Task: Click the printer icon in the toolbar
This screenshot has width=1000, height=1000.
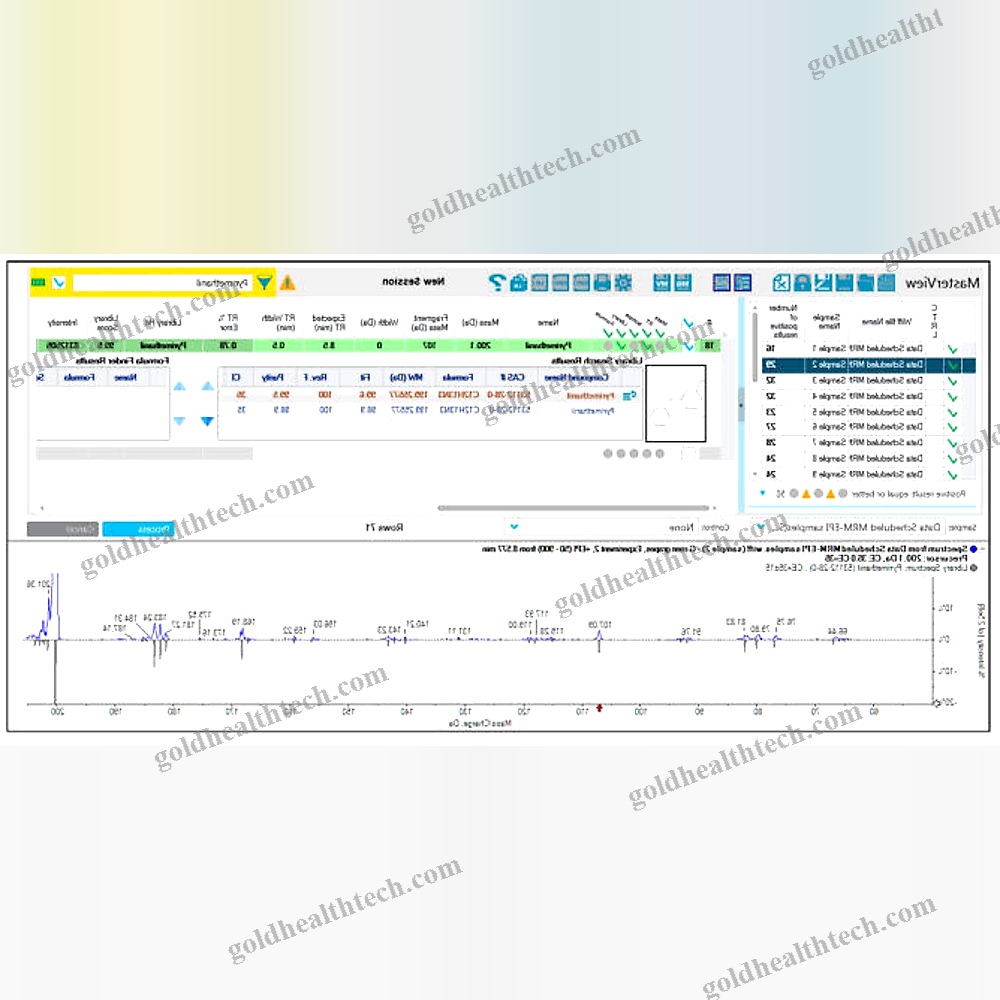Action: pyautogui.click(x=602, y=283)
